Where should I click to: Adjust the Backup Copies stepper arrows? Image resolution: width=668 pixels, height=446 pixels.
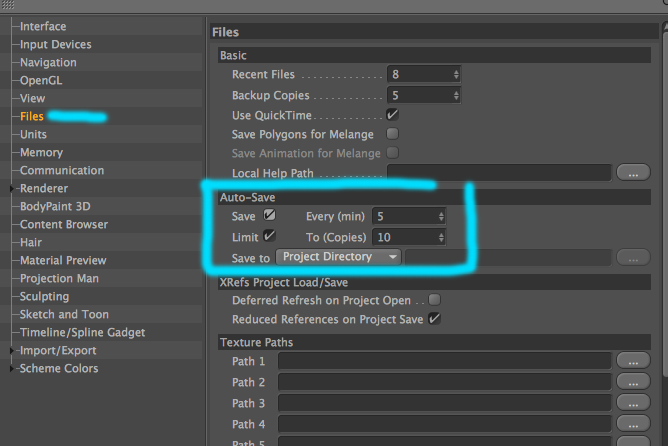(x=456, y=95)
